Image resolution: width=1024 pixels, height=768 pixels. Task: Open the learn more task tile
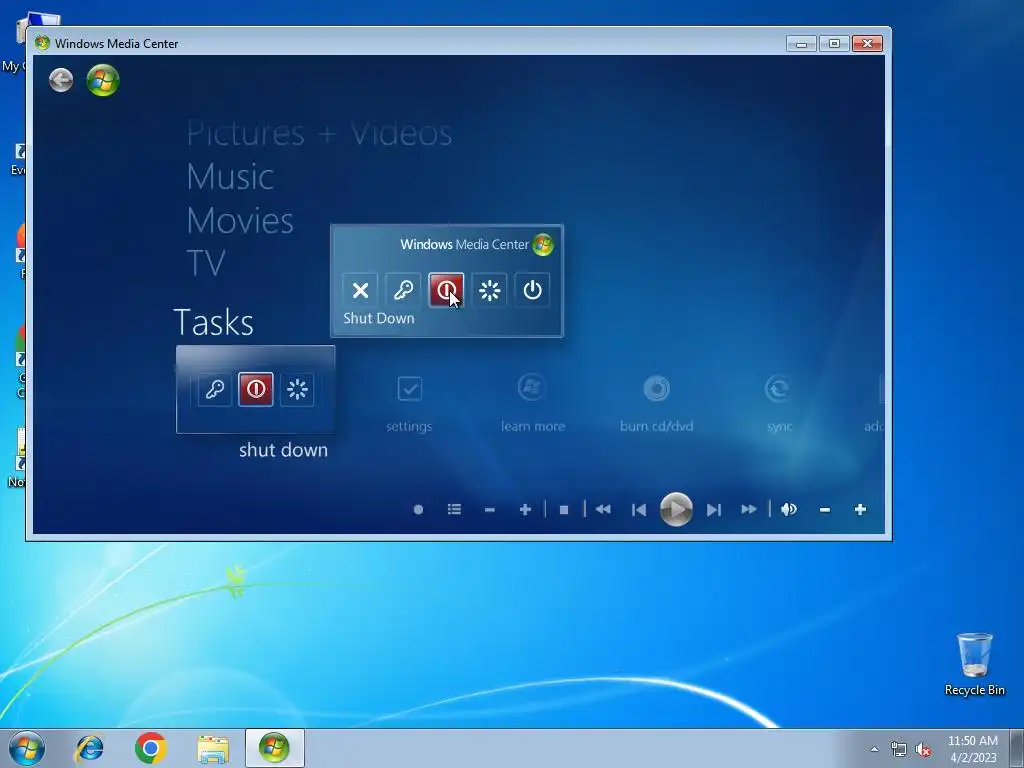coord(533,403)
